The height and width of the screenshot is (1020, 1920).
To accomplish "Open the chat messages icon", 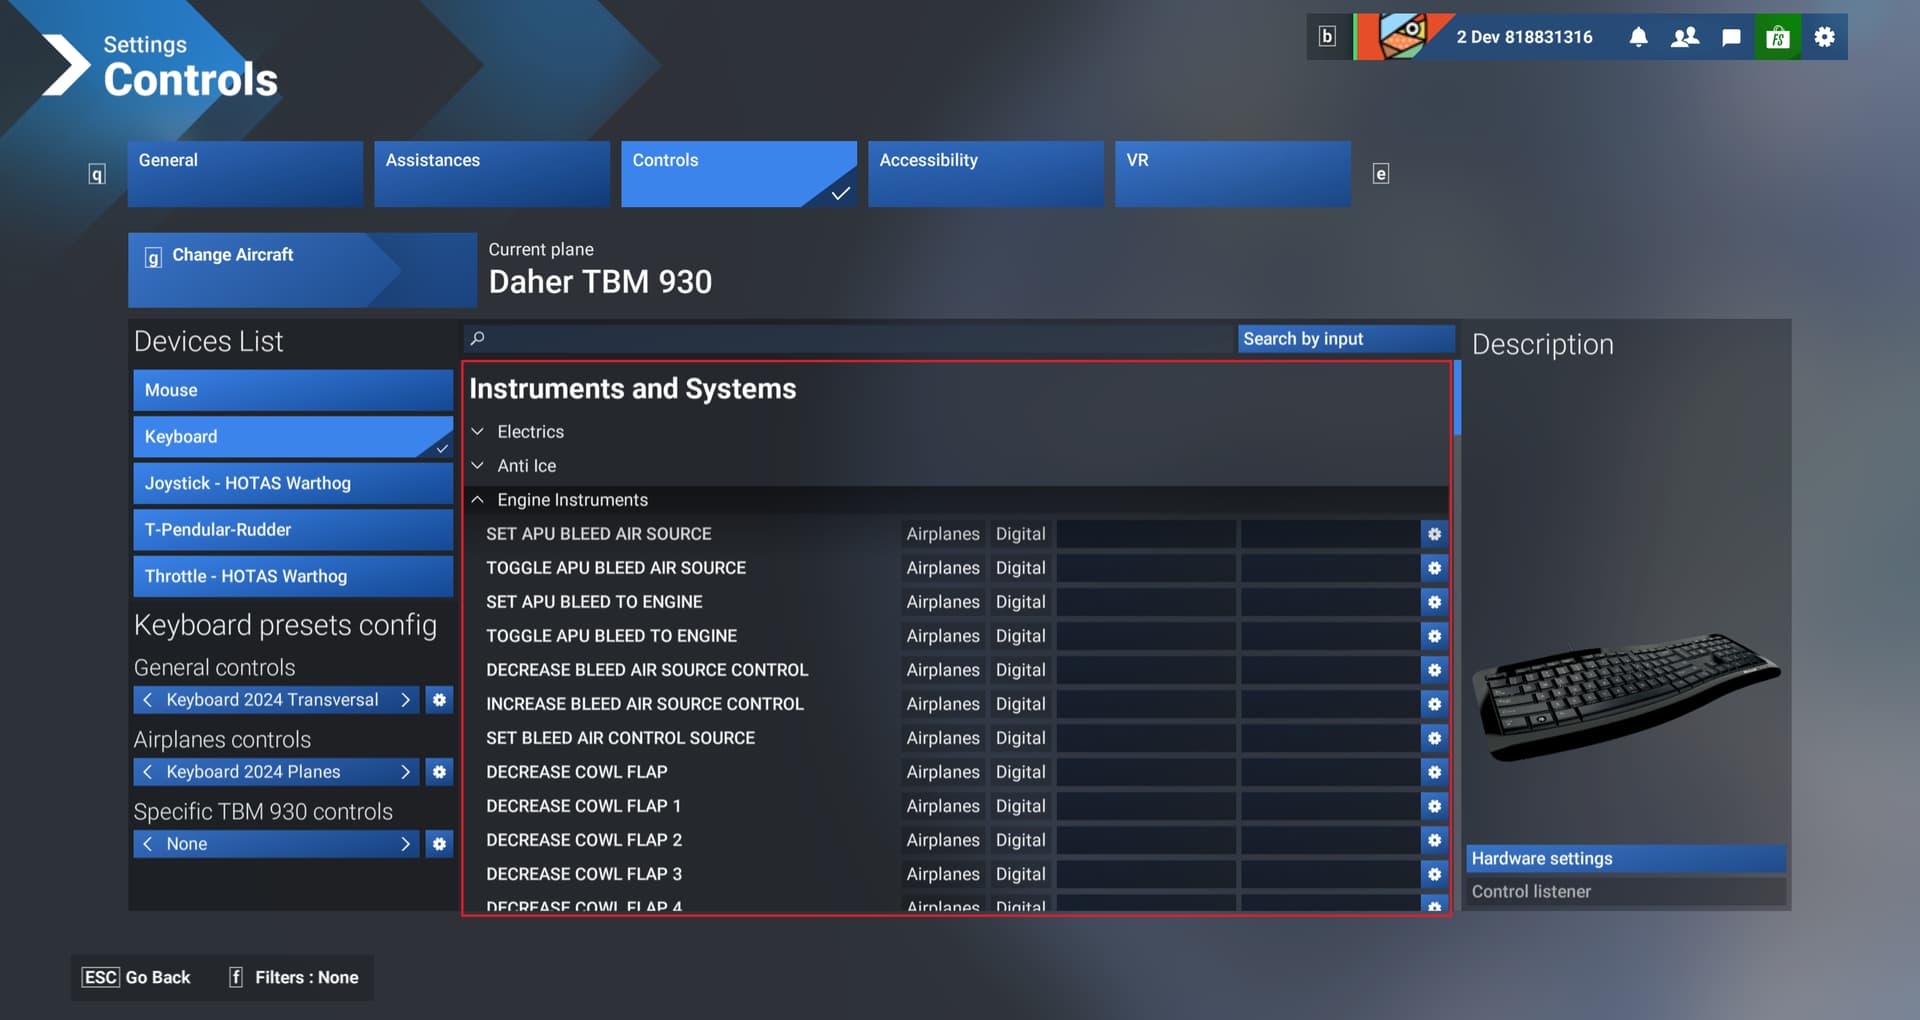I will [x=1732, y=36].
